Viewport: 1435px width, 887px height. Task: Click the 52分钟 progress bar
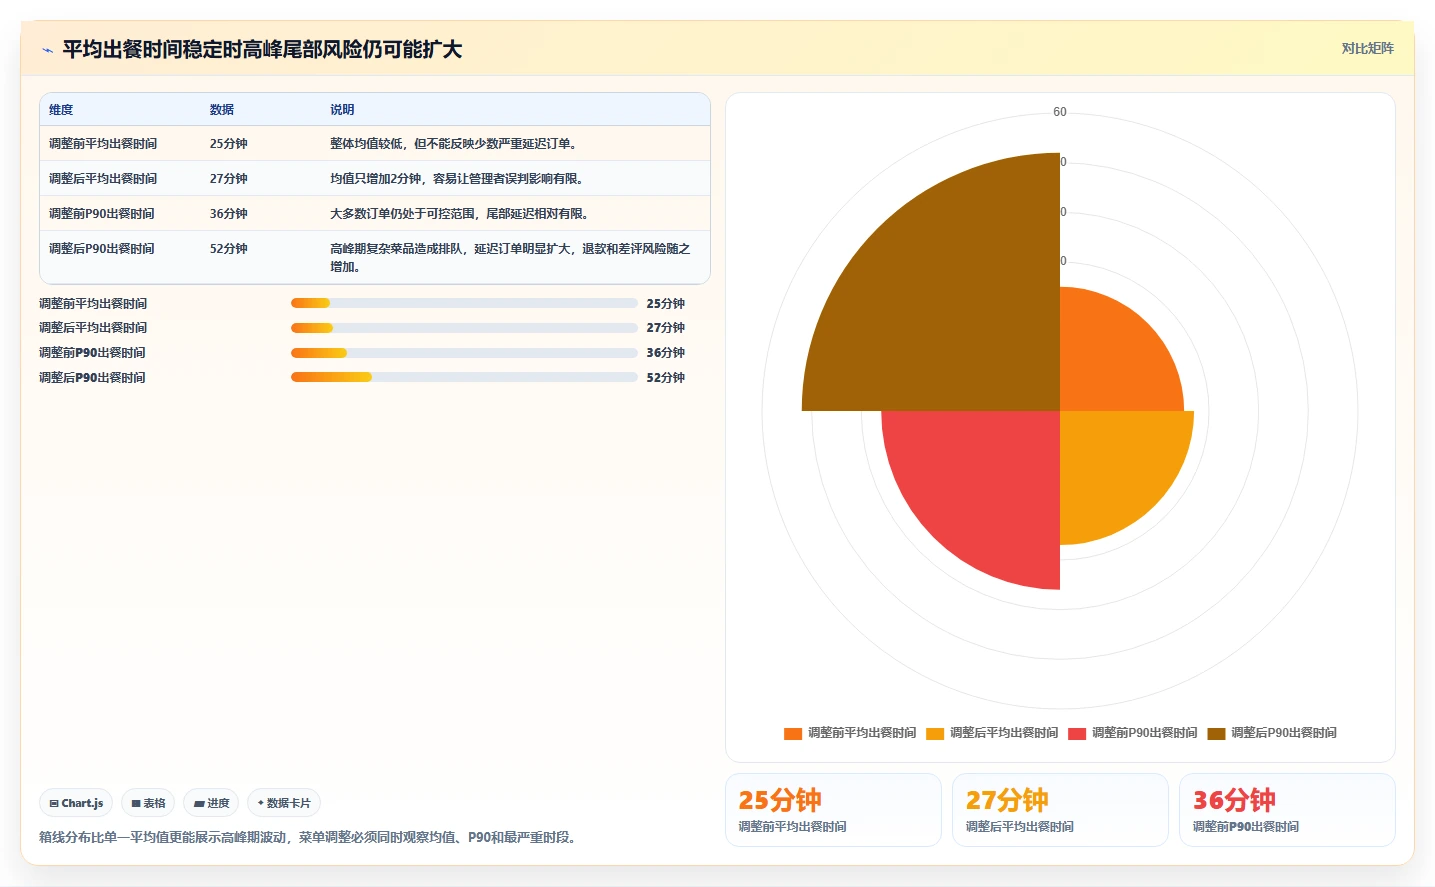pos(464,377)
